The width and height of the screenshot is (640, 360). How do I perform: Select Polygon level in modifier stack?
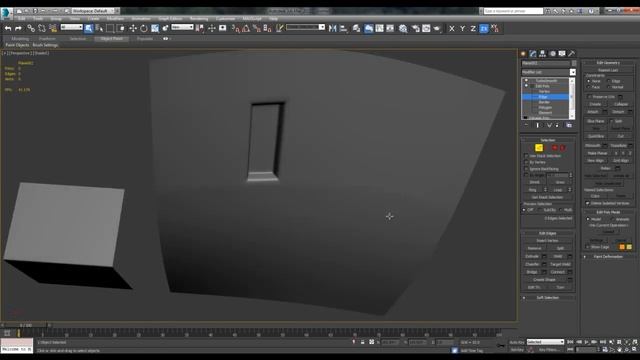(x=545, y=107)
